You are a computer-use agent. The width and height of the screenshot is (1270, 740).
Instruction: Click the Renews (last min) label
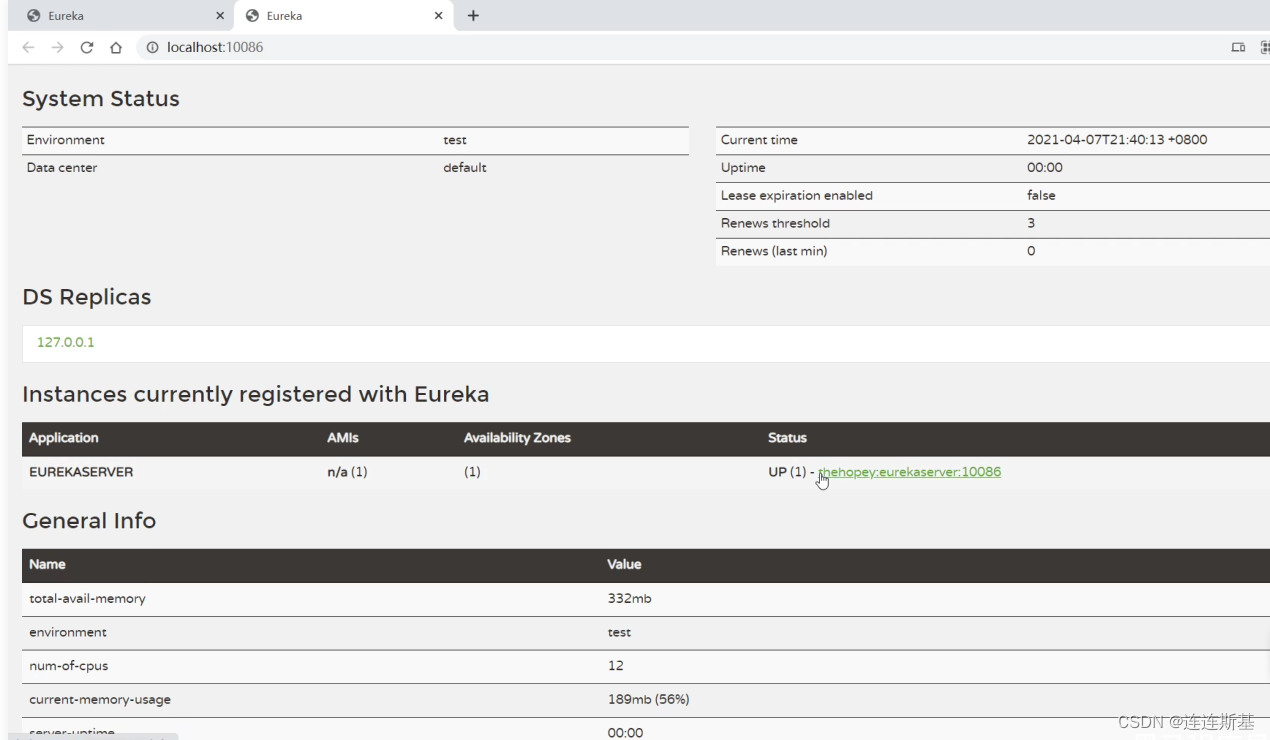click(774, 251)
